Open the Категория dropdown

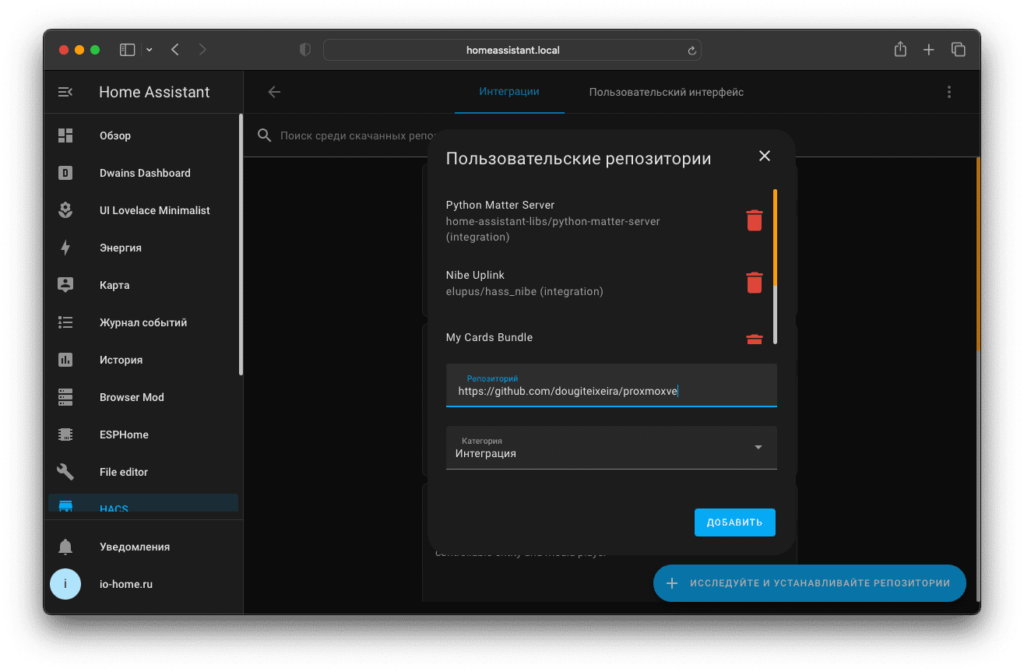(611, 447)
